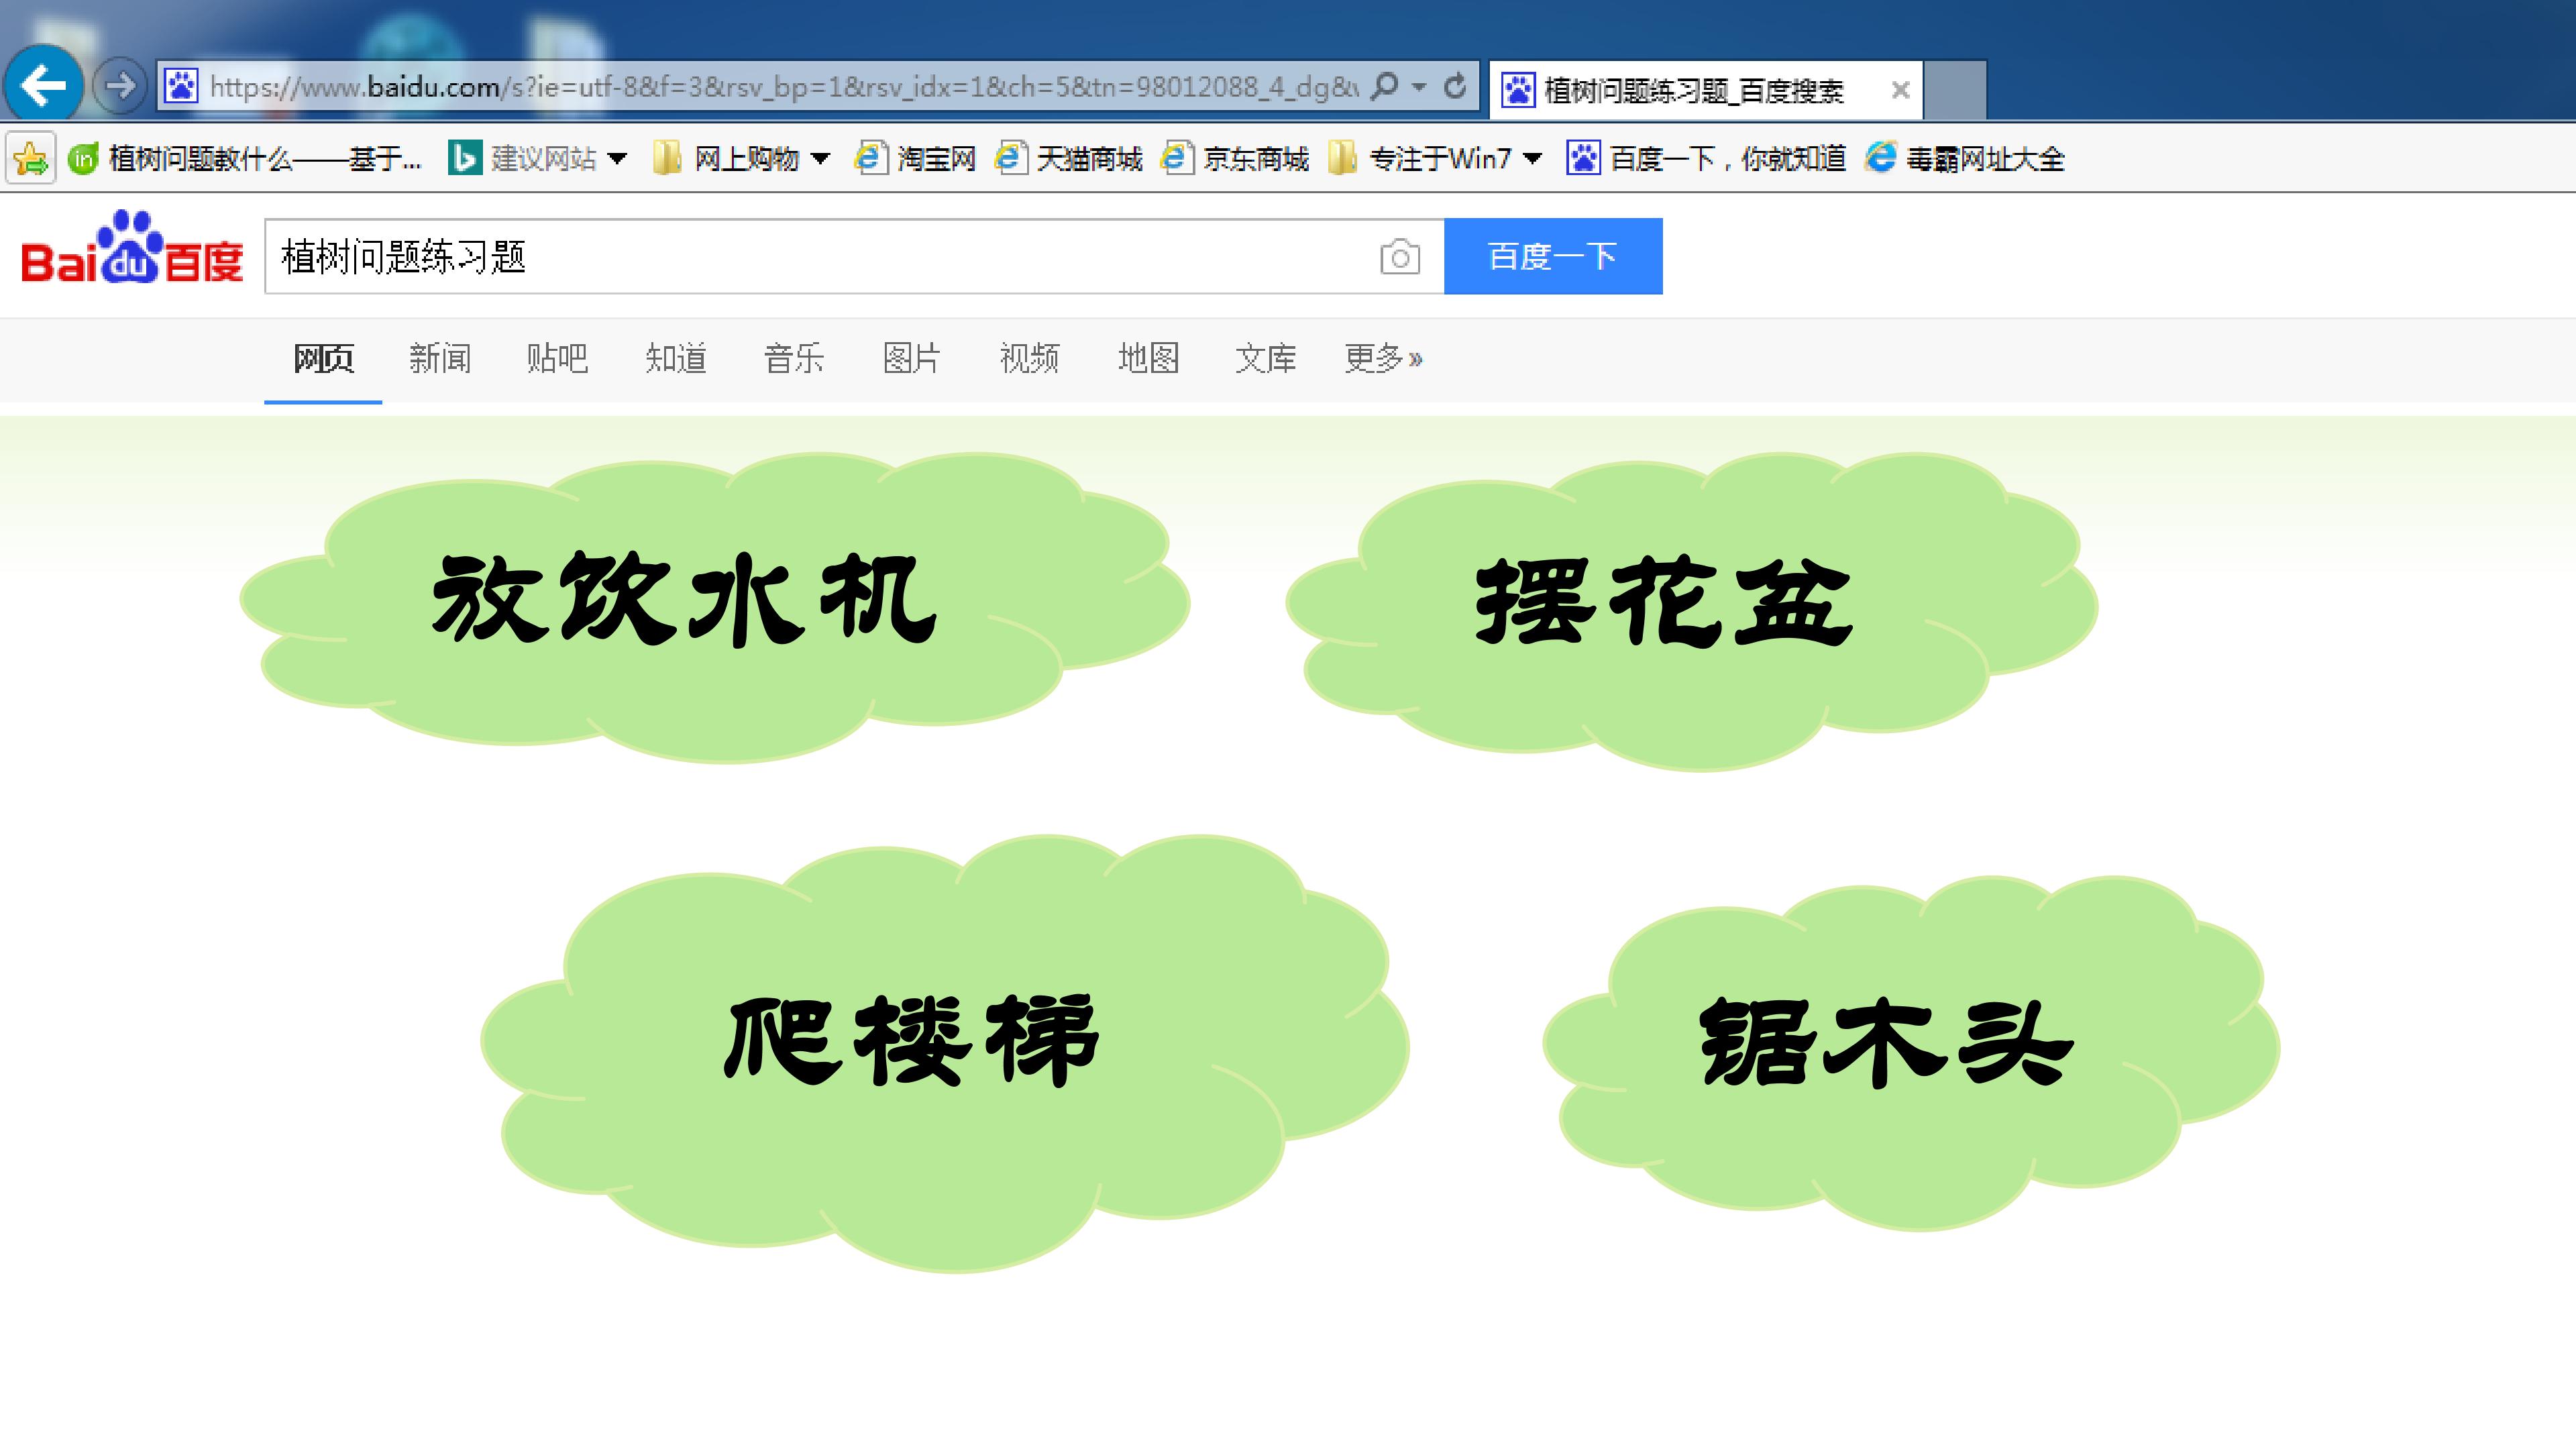Click the browser back arrow button

click(x=43, y=86)
